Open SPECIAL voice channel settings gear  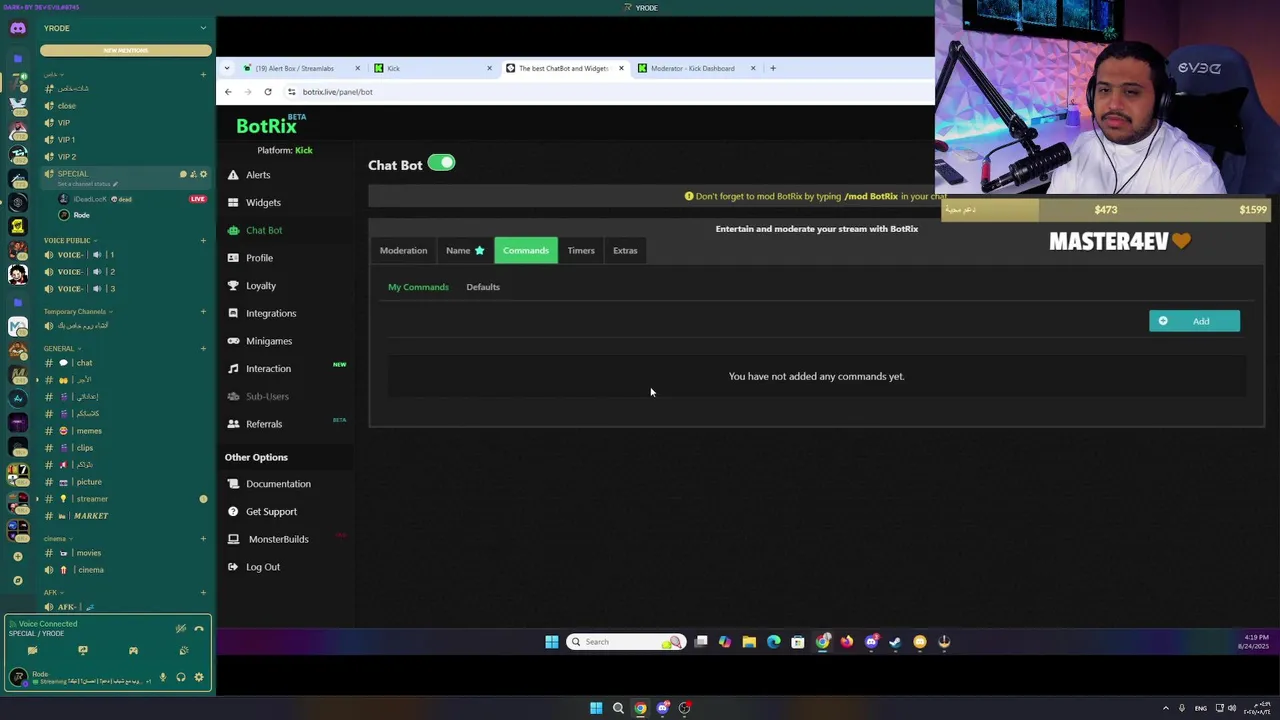203,174
